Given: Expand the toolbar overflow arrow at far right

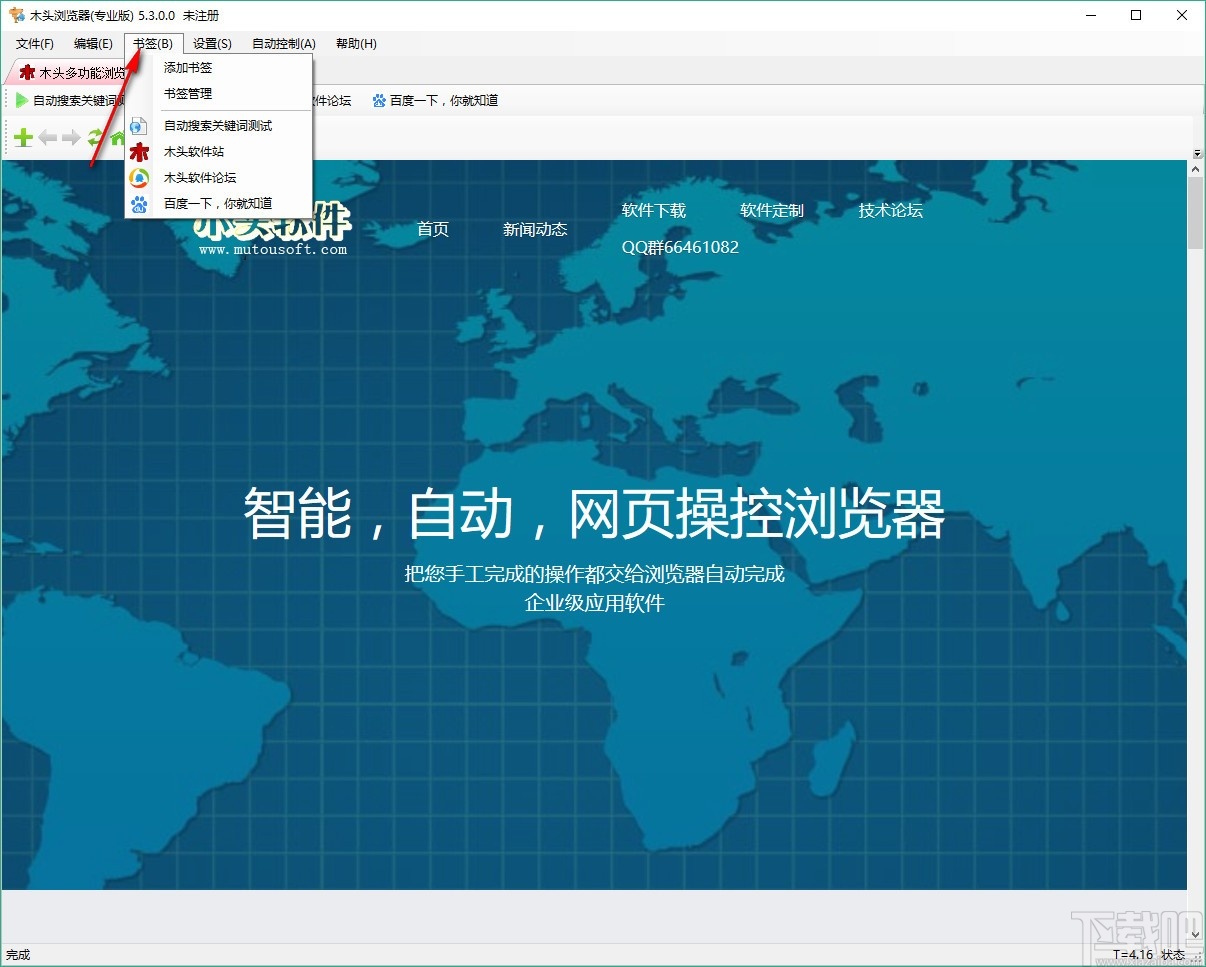Looking at the screenshot, I should tap(1197, 153).
